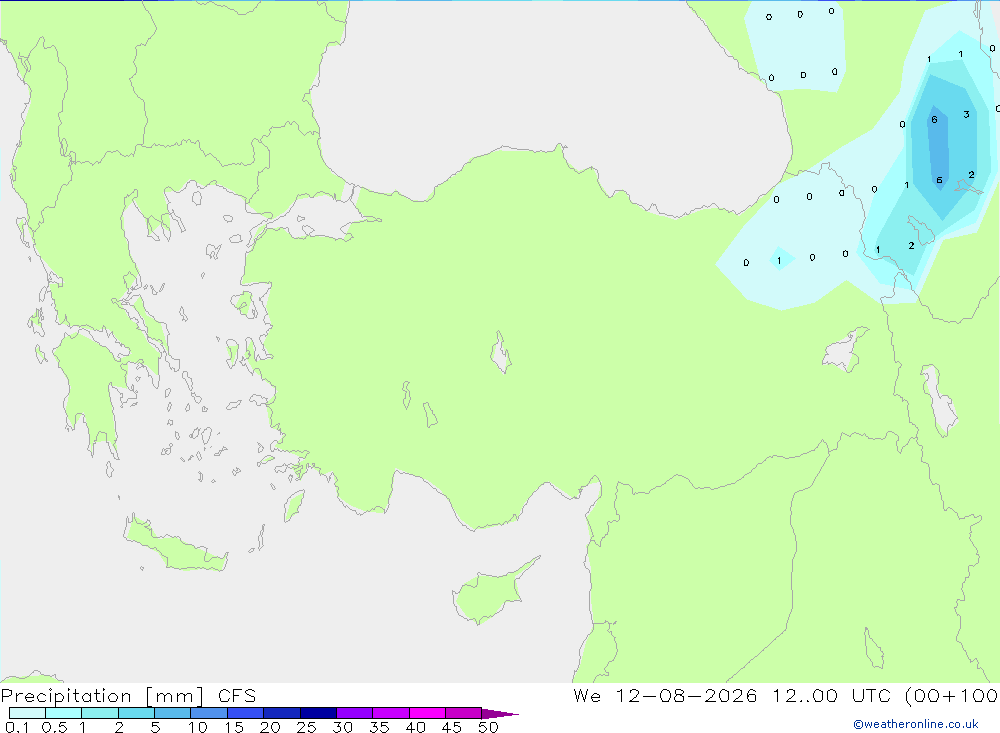The height and width of the screenshot is (733, 1000).
Task: Click the '20' legend scale label
Action: [x=270, y=727]
